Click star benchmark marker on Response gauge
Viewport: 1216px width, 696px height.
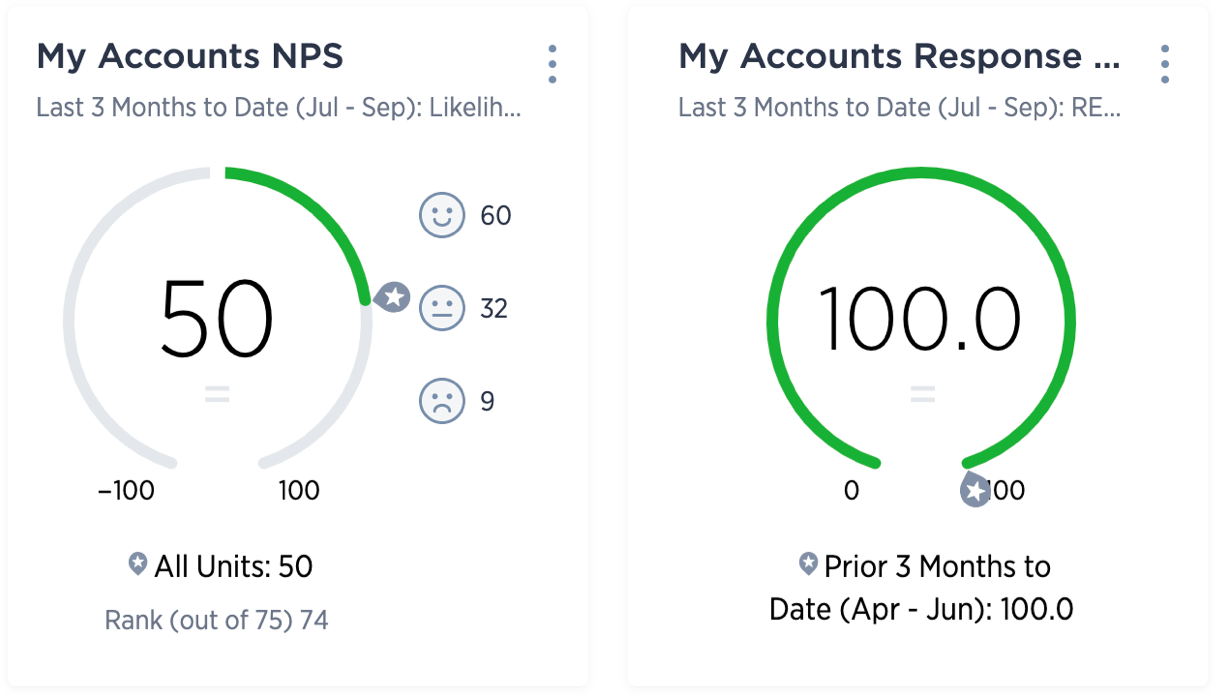975,491
